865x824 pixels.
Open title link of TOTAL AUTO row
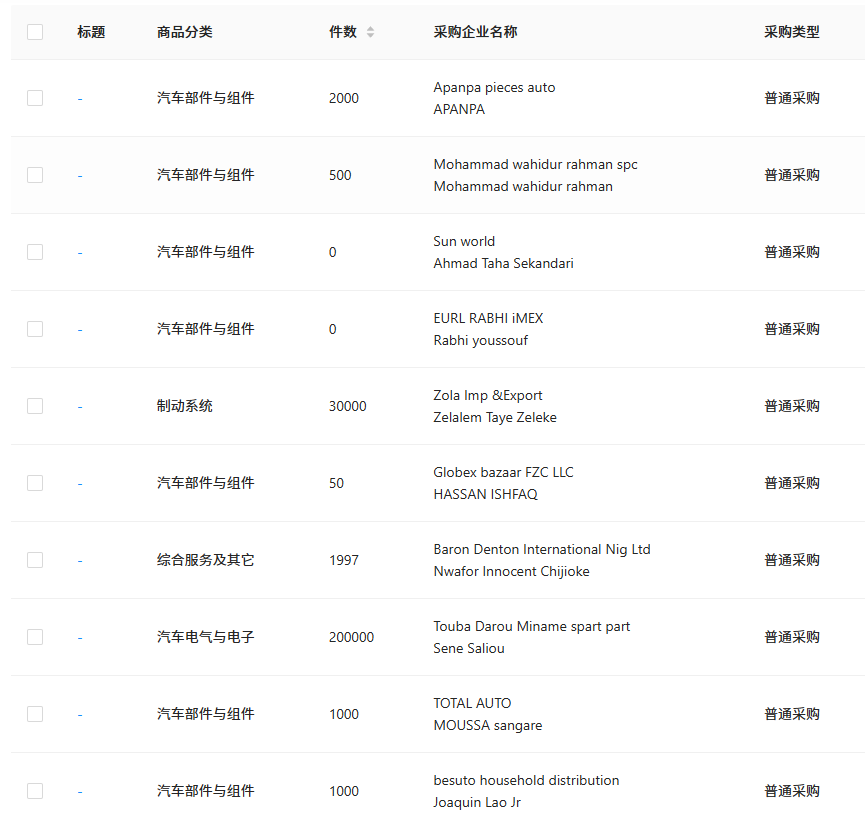coord(80,715)
